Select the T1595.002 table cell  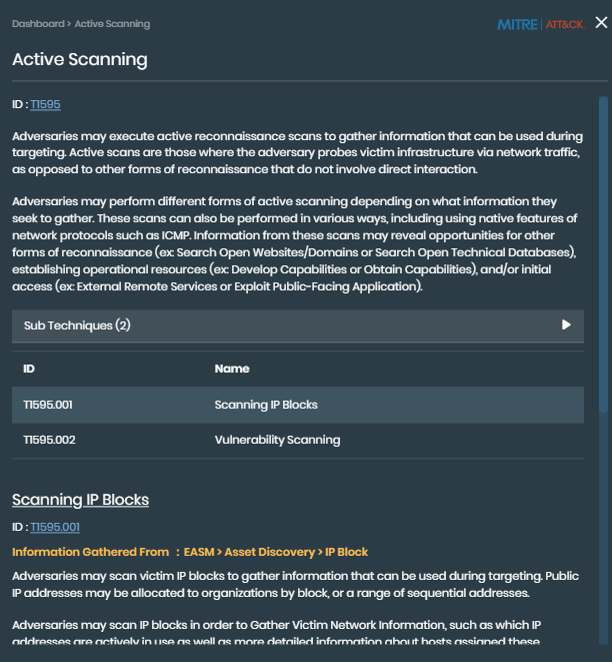pos(49,439)
